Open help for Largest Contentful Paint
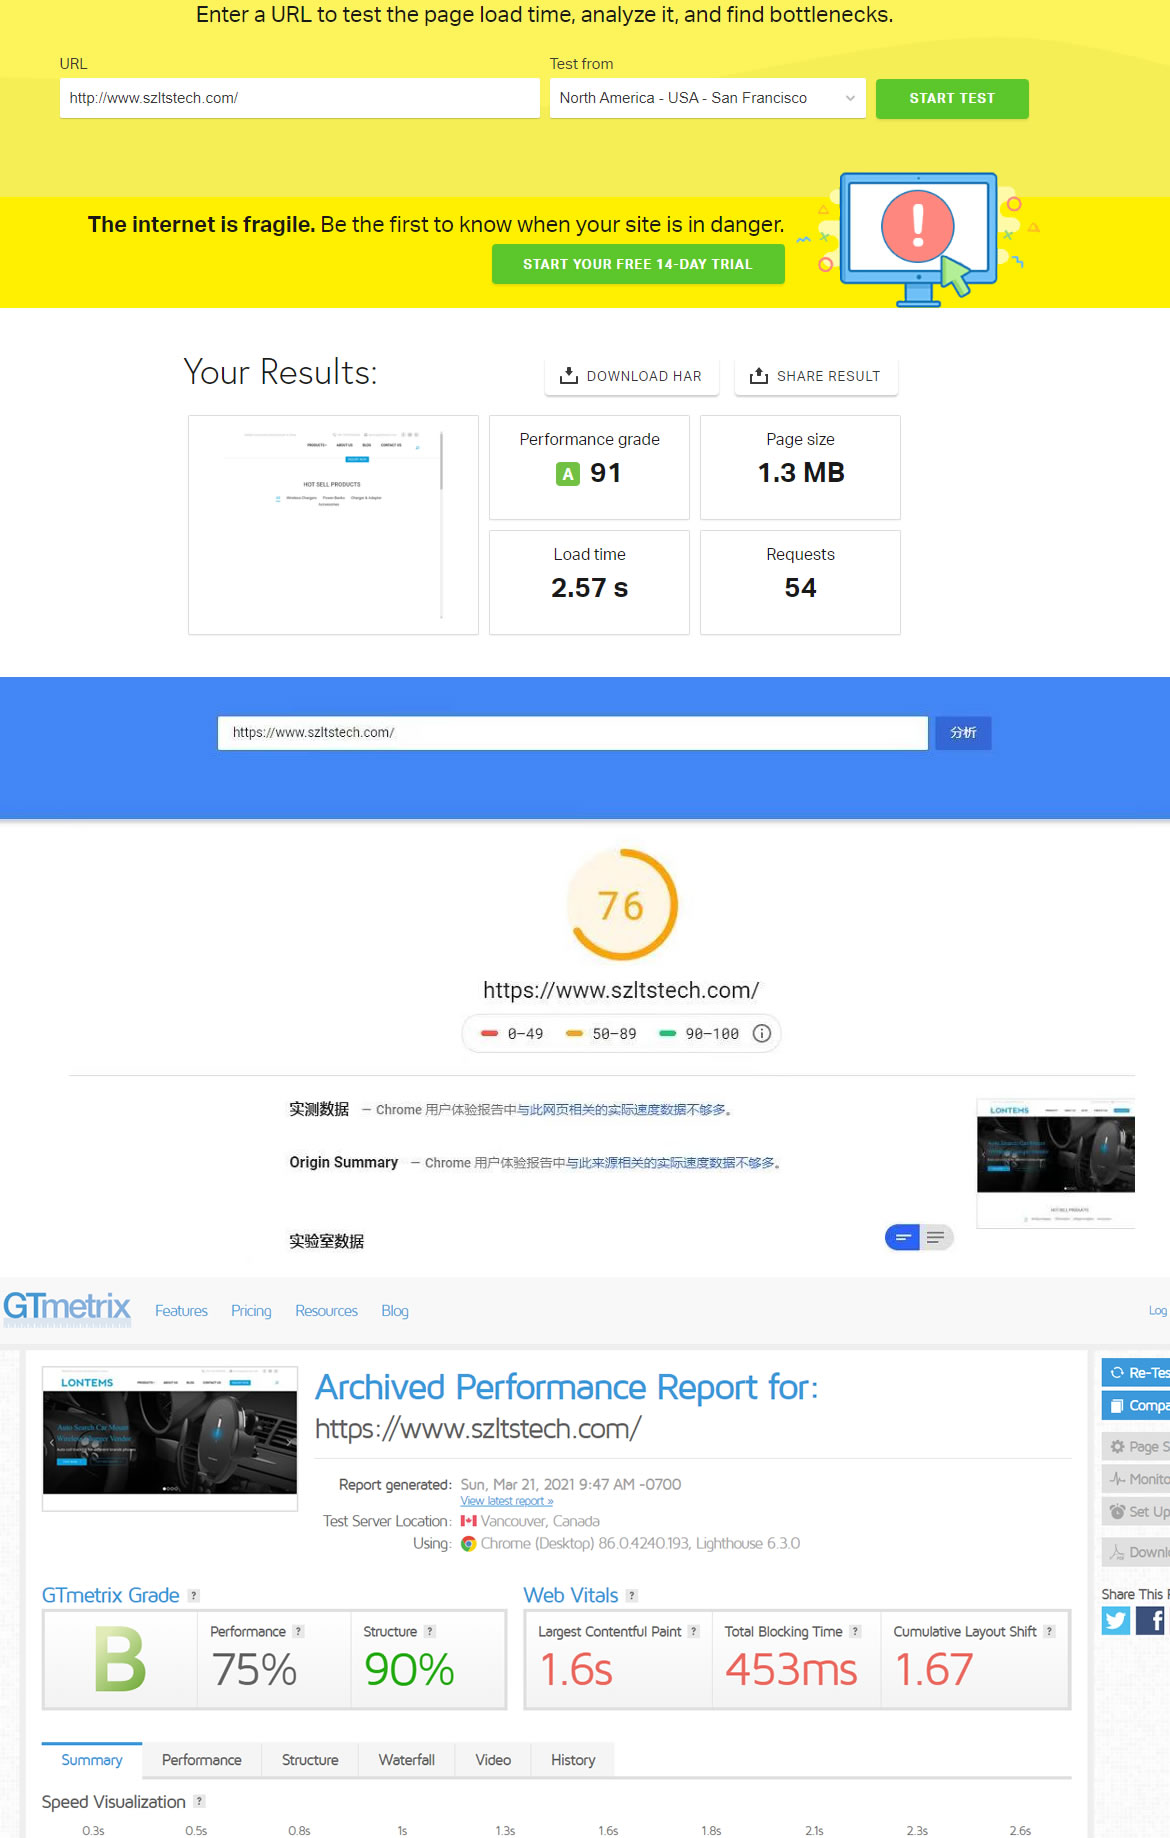 point(694,1632)
